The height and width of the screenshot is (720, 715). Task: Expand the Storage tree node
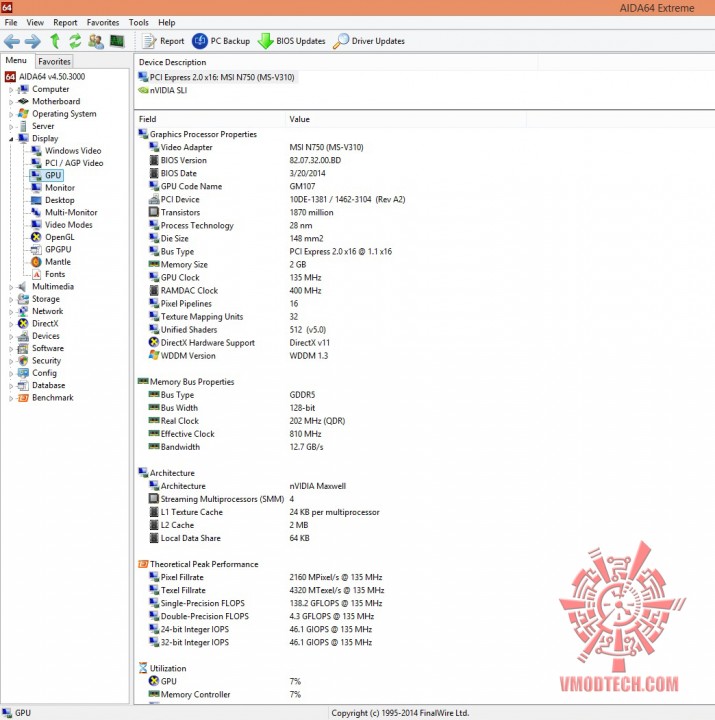pos(11,299)
